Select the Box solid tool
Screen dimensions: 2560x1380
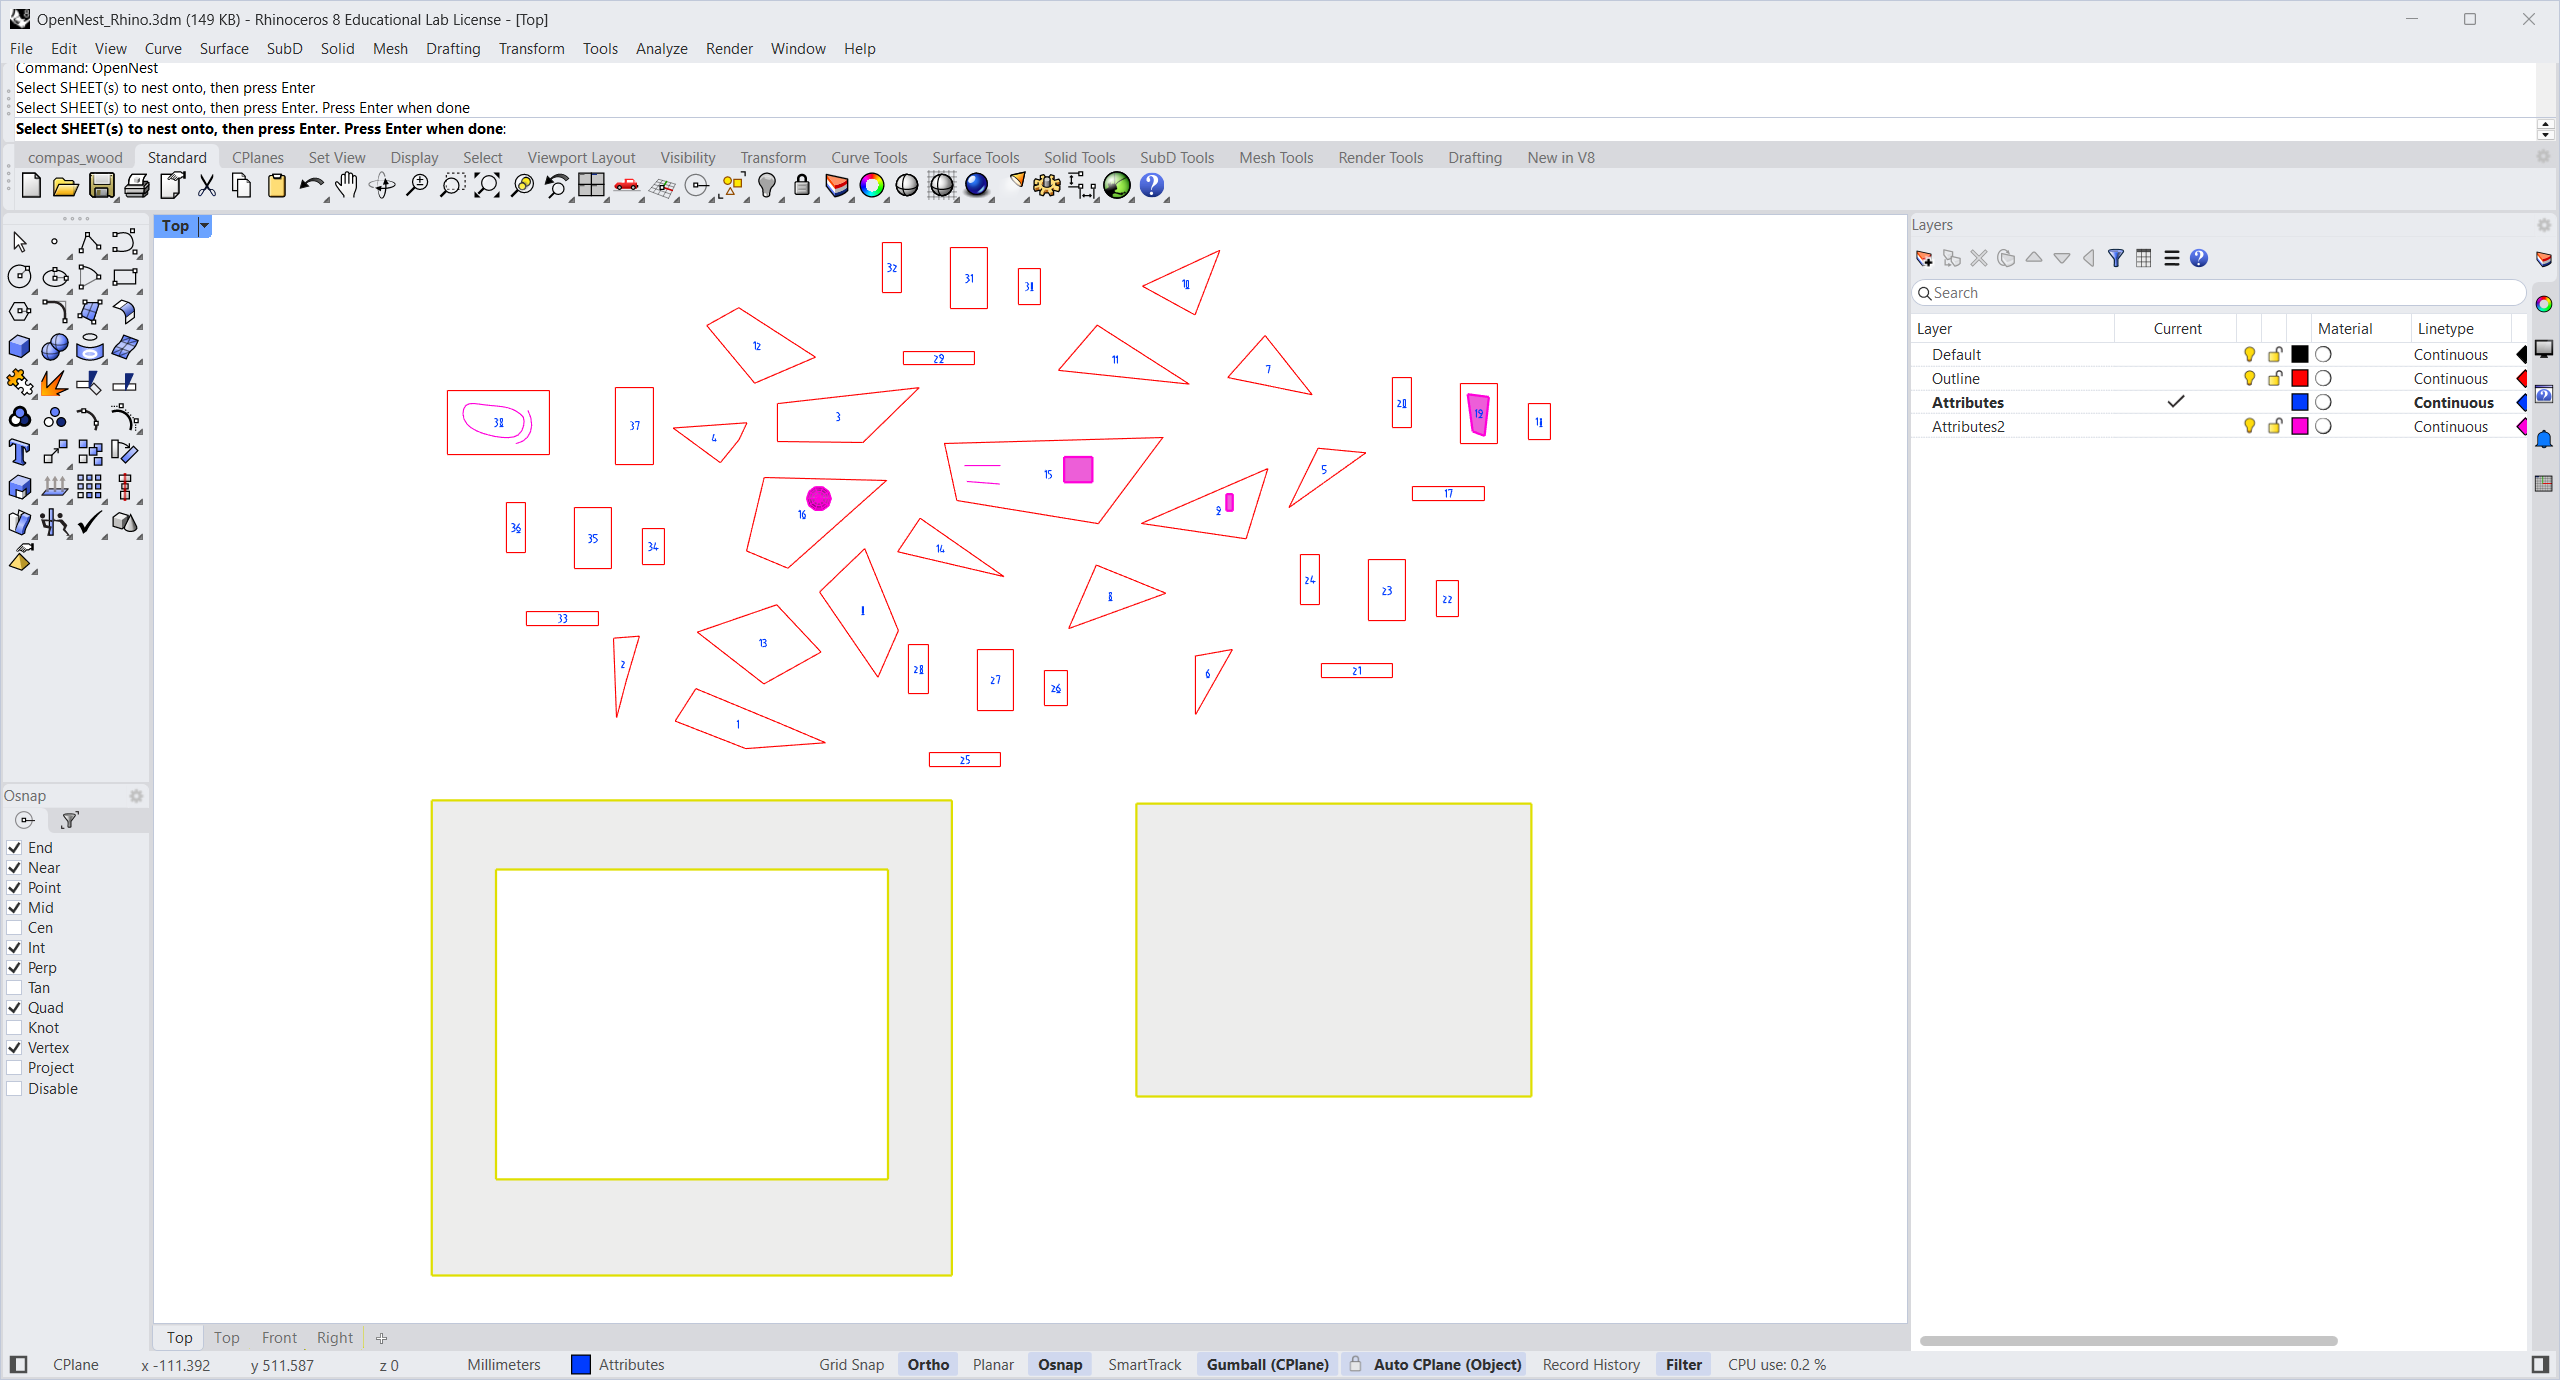pyautogui.click(x=19, y=347)
